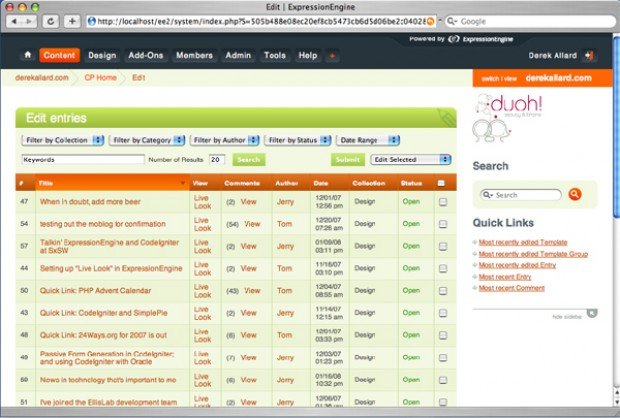Open the Tools menu
Viewport: 620px width, 418px height.
(x=275, y=55)
